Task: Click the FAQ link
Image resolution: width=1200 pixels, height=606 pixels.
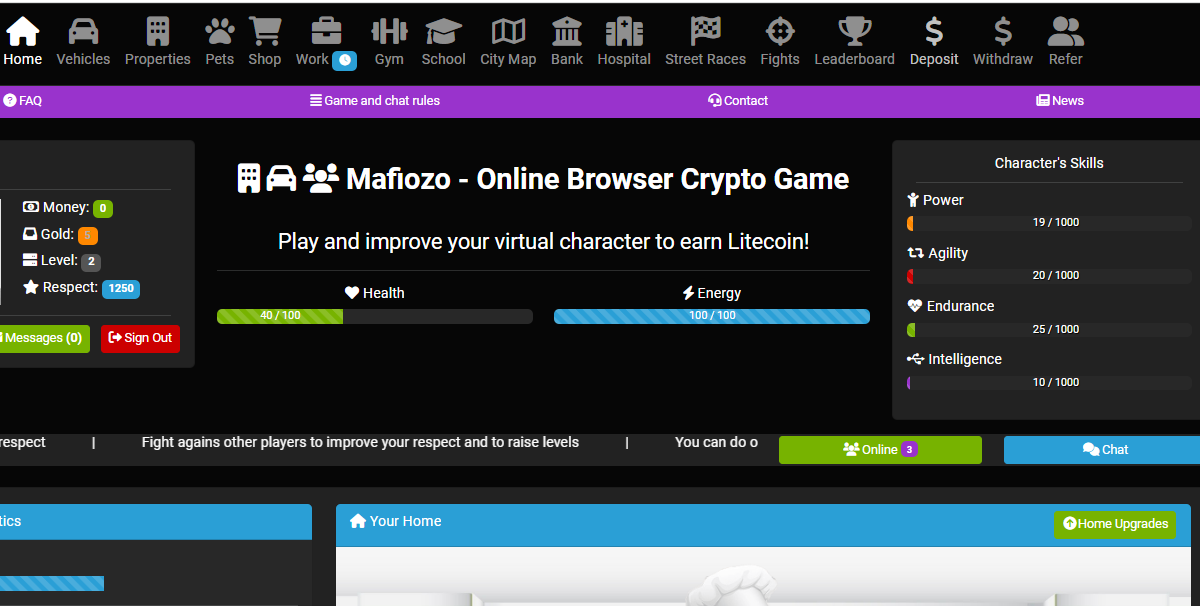Action: tap(23, 100)
